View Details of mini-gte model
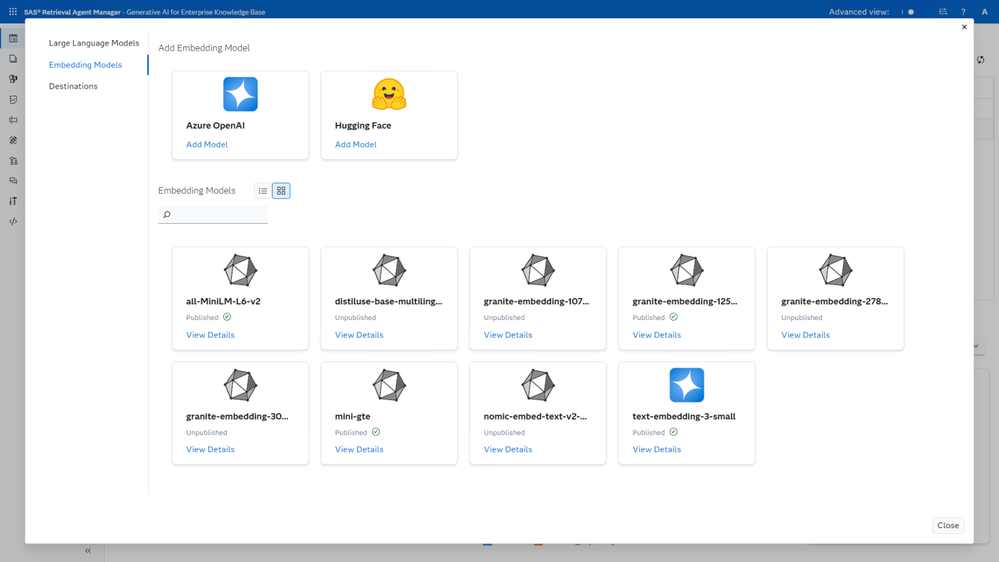 359,450
